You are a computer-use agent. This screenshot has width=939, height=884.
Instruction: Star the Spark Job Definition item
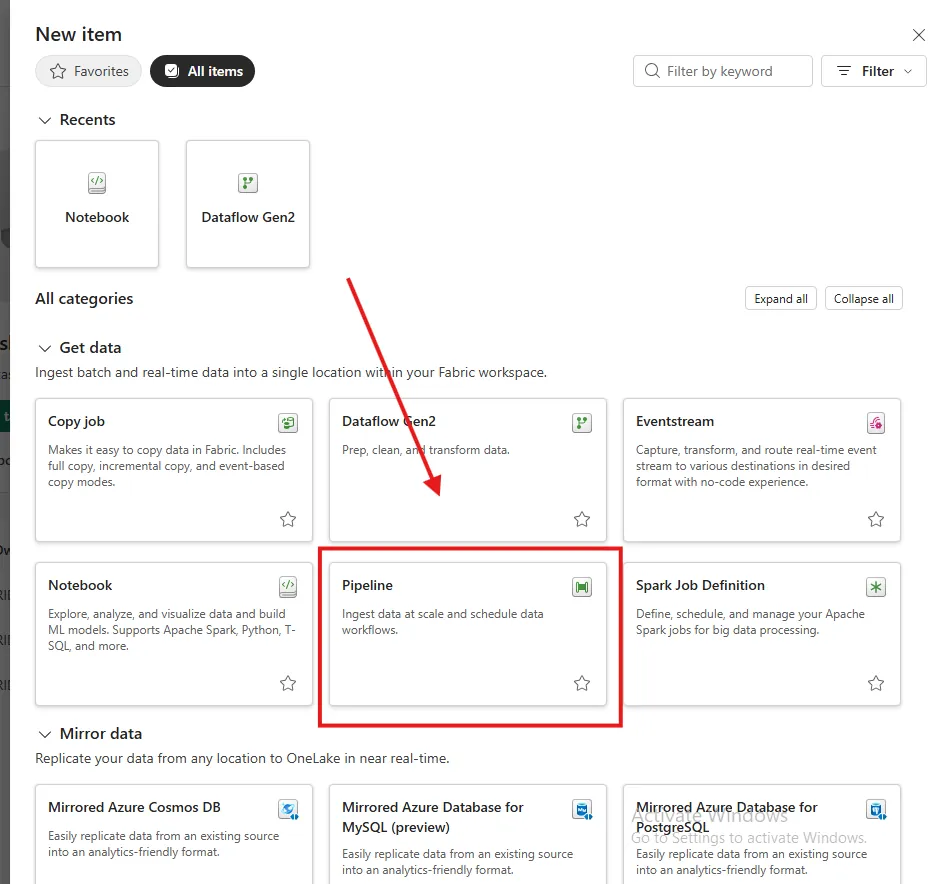(x=876, y=683)
